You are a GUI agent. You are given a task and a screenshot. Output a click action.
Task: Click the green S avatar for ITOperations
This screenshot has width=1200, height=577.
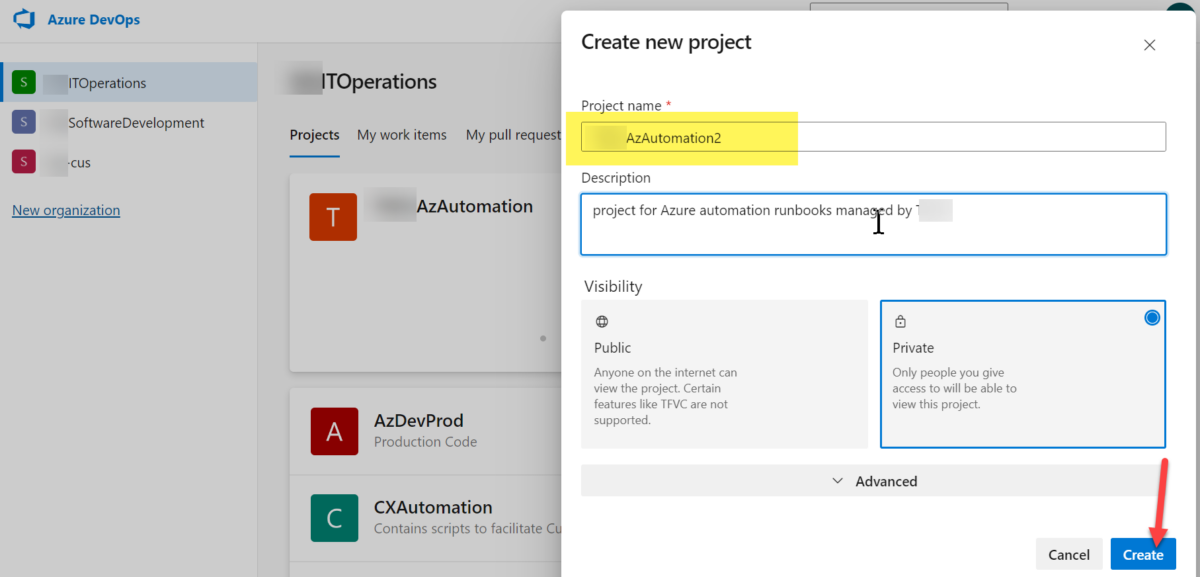pyautogui.click(x=24, y=82)
